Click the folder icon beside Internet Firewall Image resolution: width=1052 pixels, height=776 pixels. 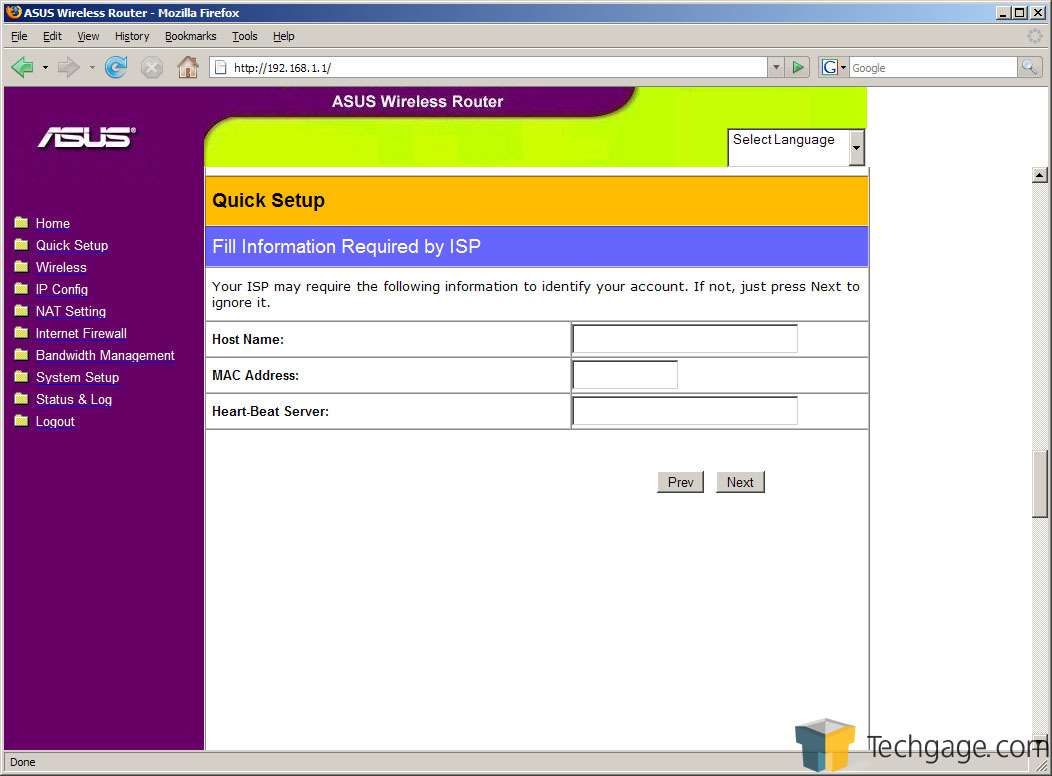point(21,332)
